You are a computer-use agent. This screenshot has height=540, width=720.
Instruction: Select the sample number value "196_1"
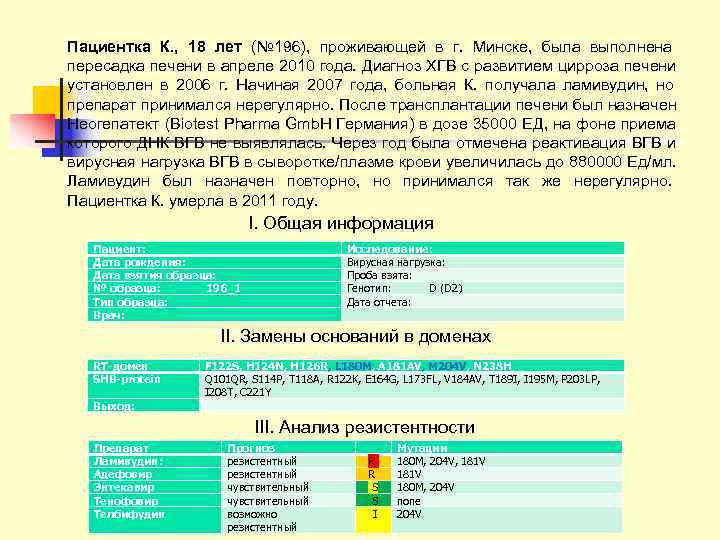click(223, 288)
